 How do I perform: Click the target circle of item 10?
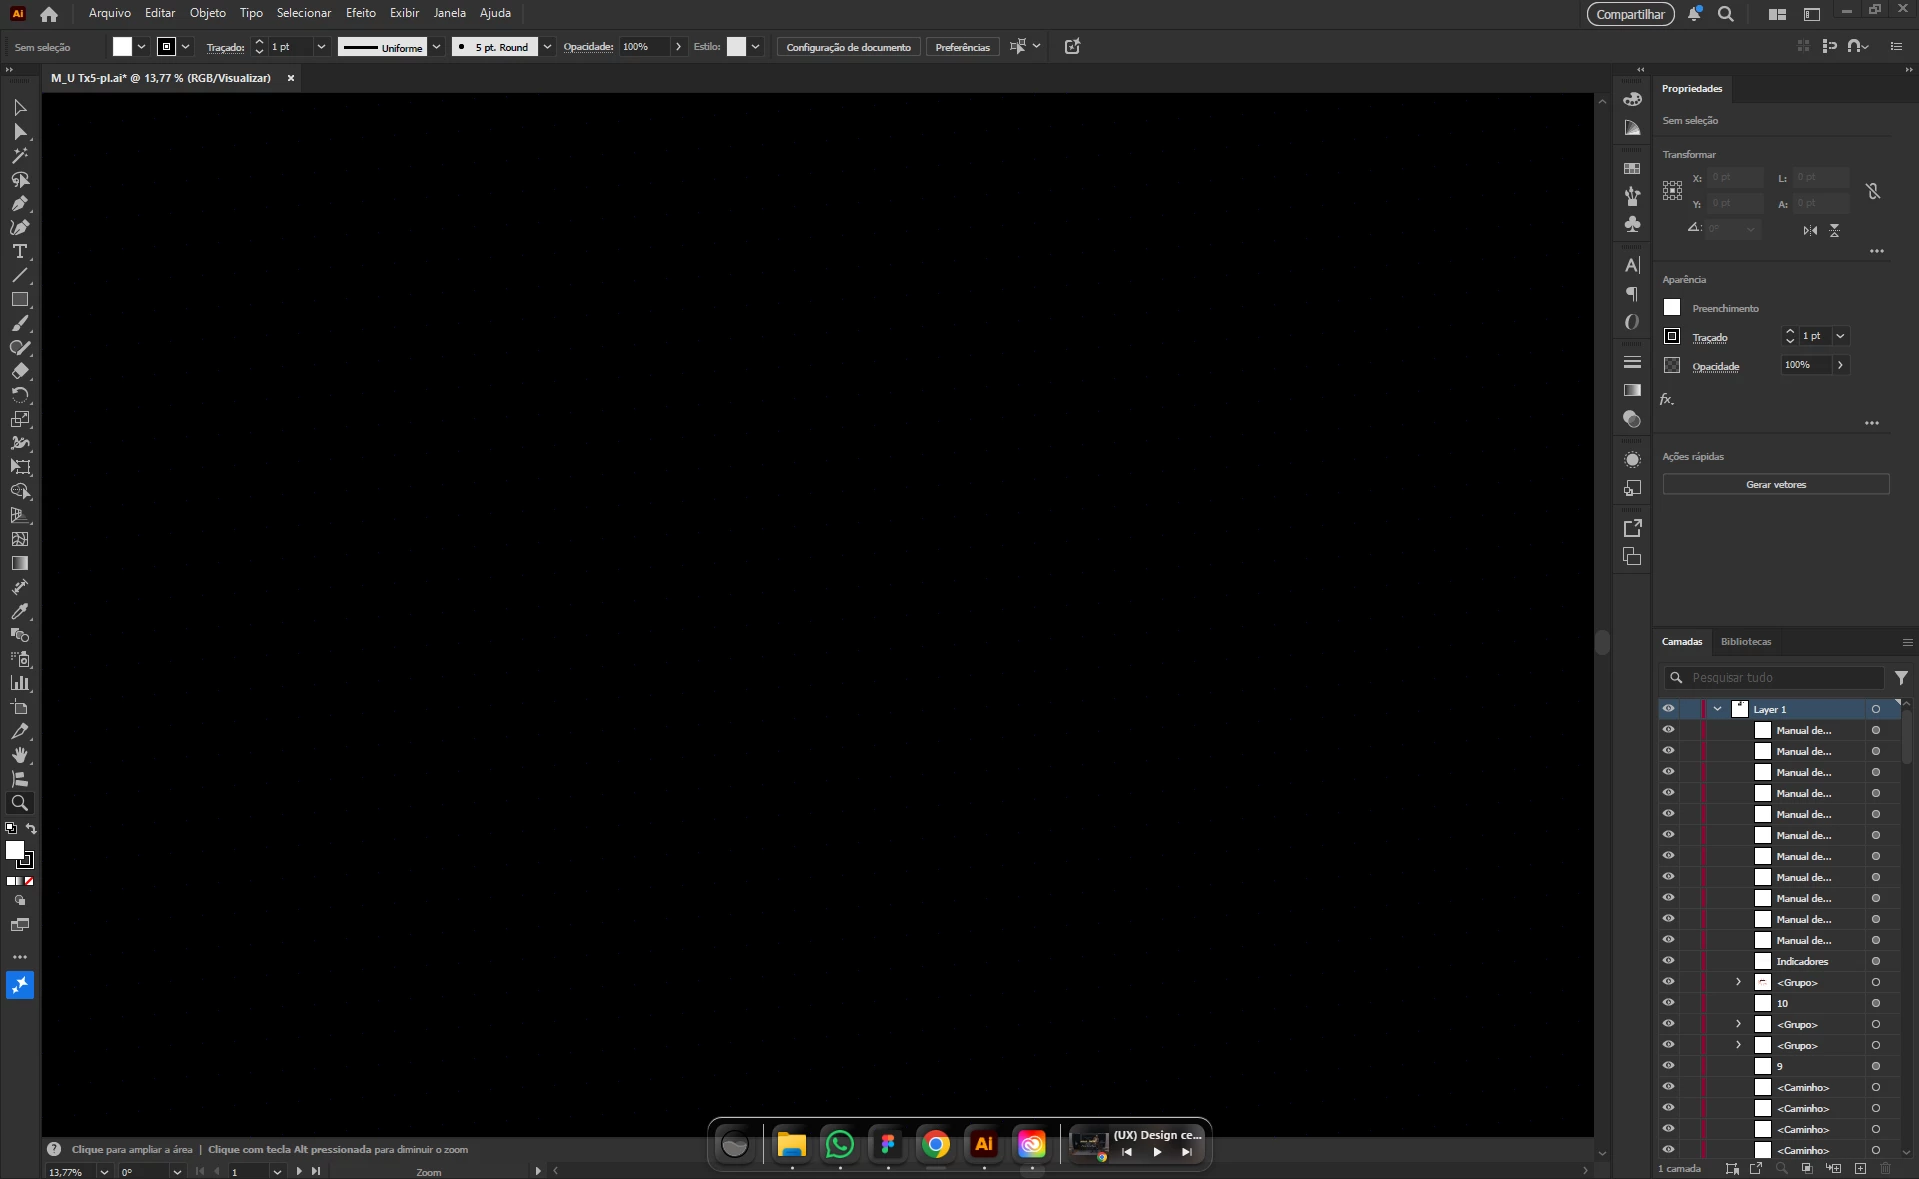1876,1003
